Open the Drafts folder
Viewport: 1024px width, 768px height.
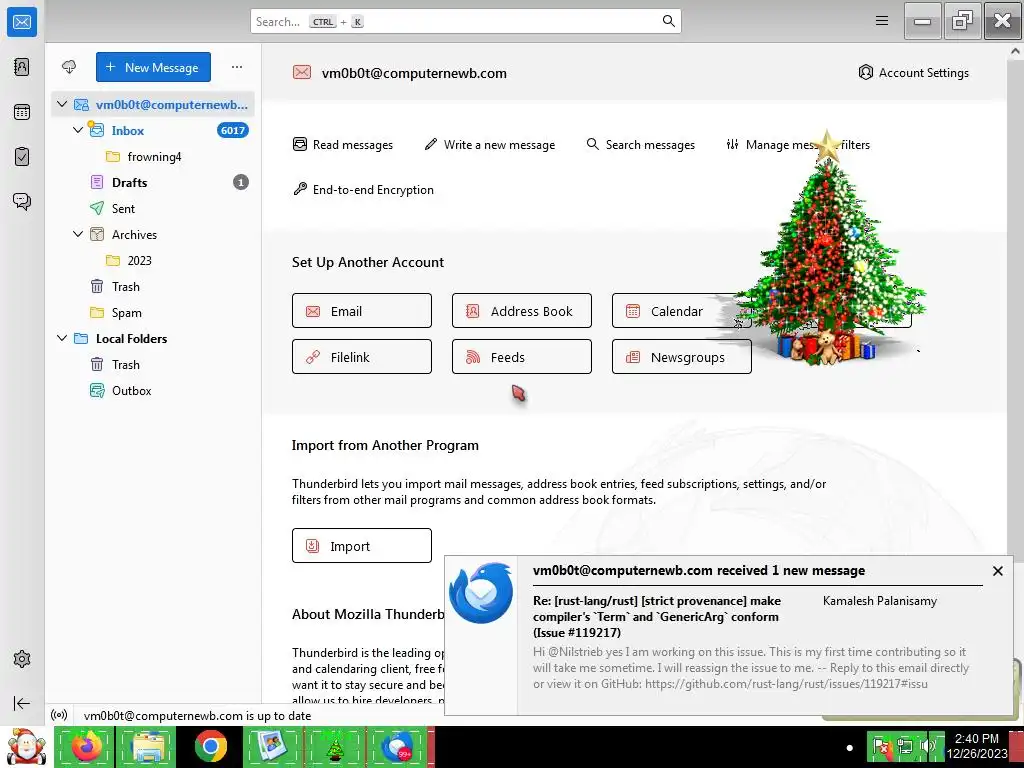pos(153,183)
